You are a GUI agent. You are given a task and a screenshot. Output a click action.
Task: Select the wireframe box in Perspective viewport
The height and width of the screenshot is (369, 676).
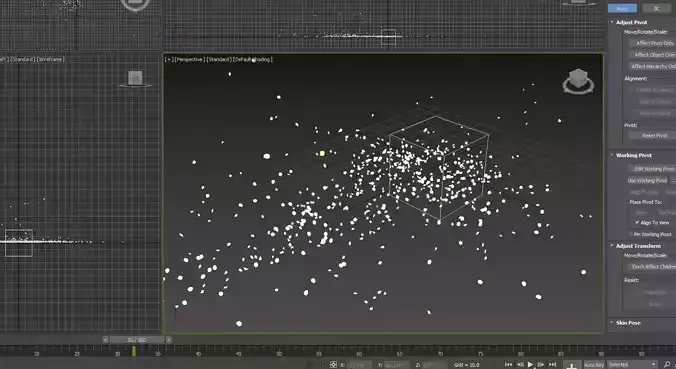[x=438, y=168]
